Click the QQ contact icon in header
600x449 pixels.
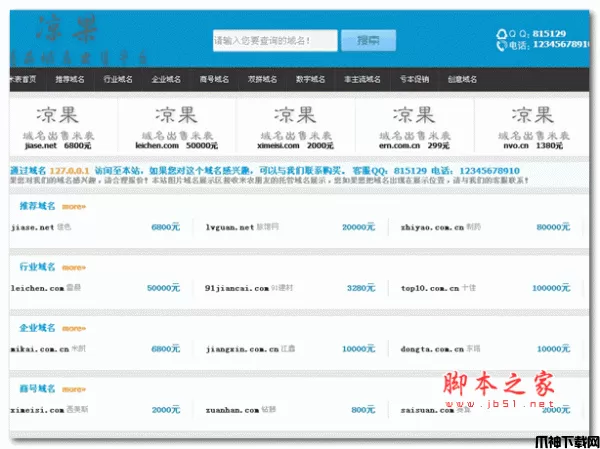(x=501, y=32)
